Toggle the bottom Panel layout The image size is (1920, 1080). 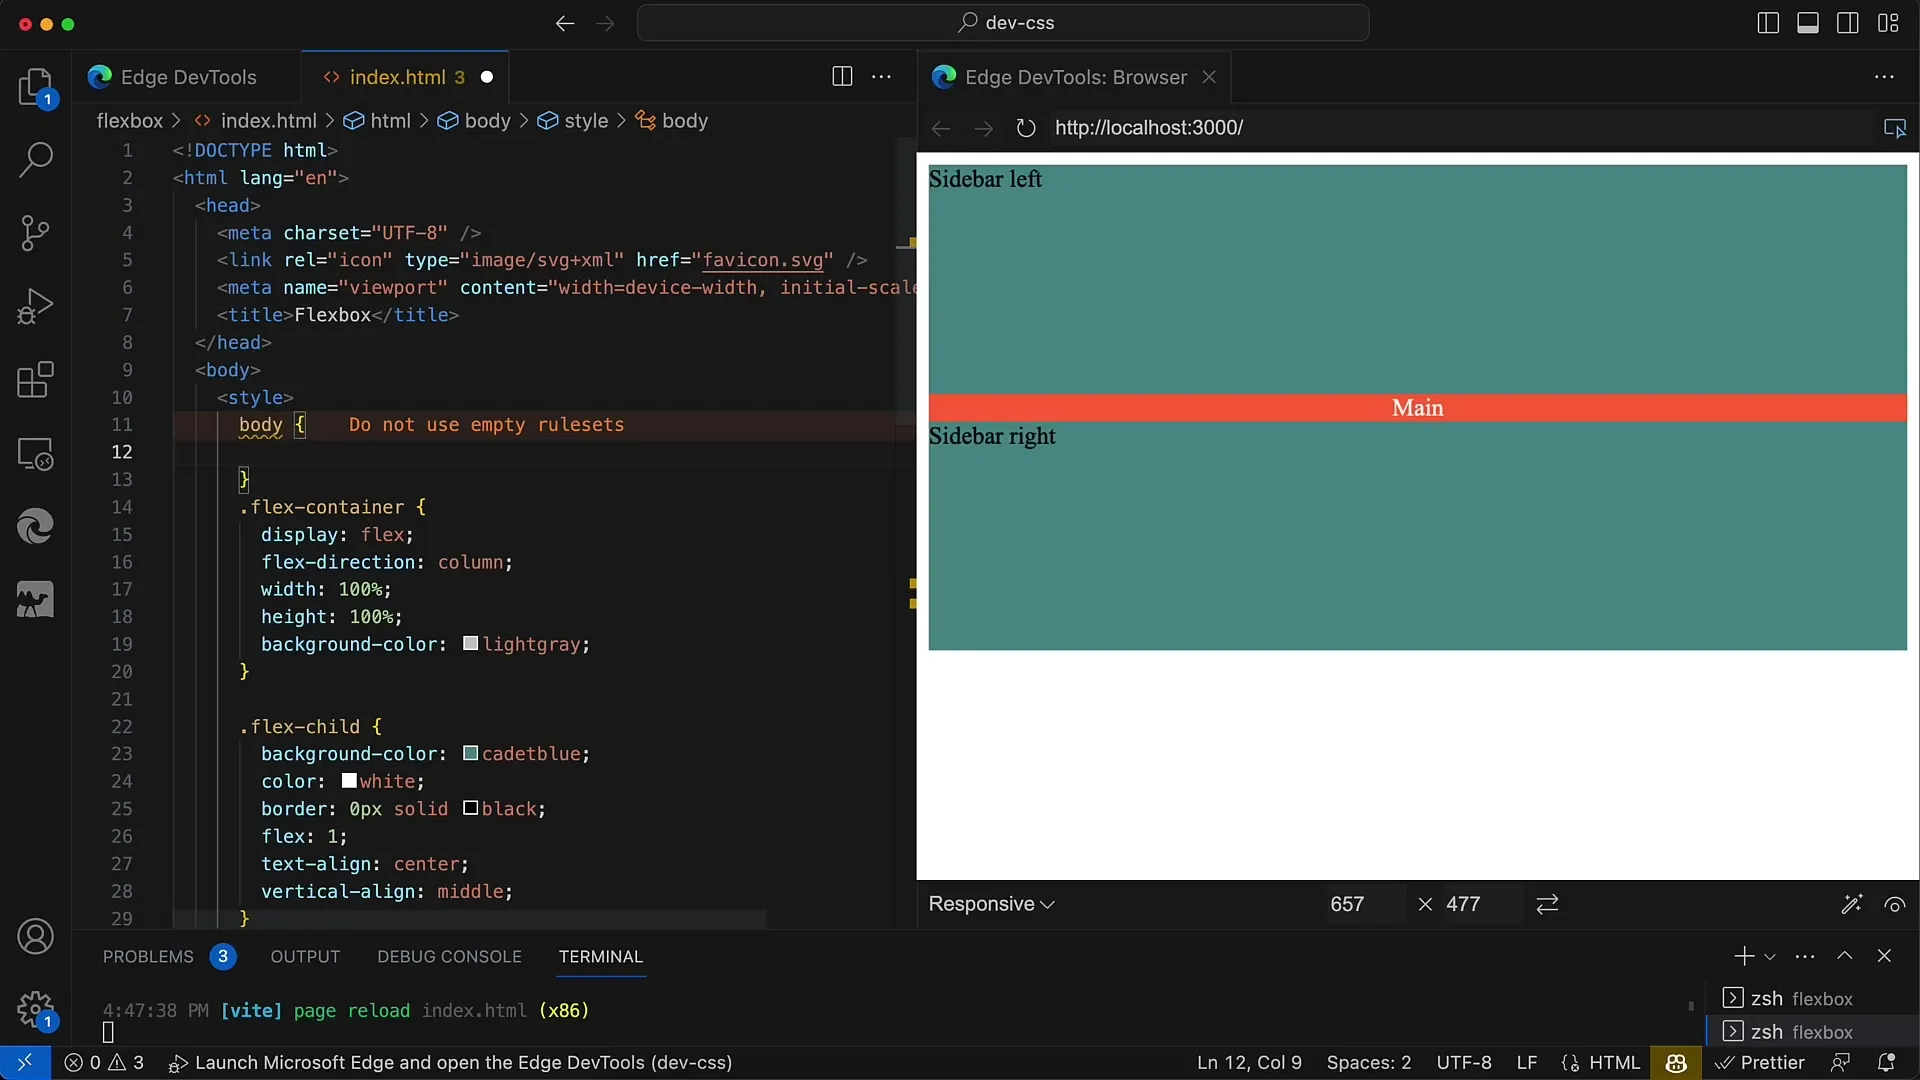pyautogui.click(x=1808, y=23)
